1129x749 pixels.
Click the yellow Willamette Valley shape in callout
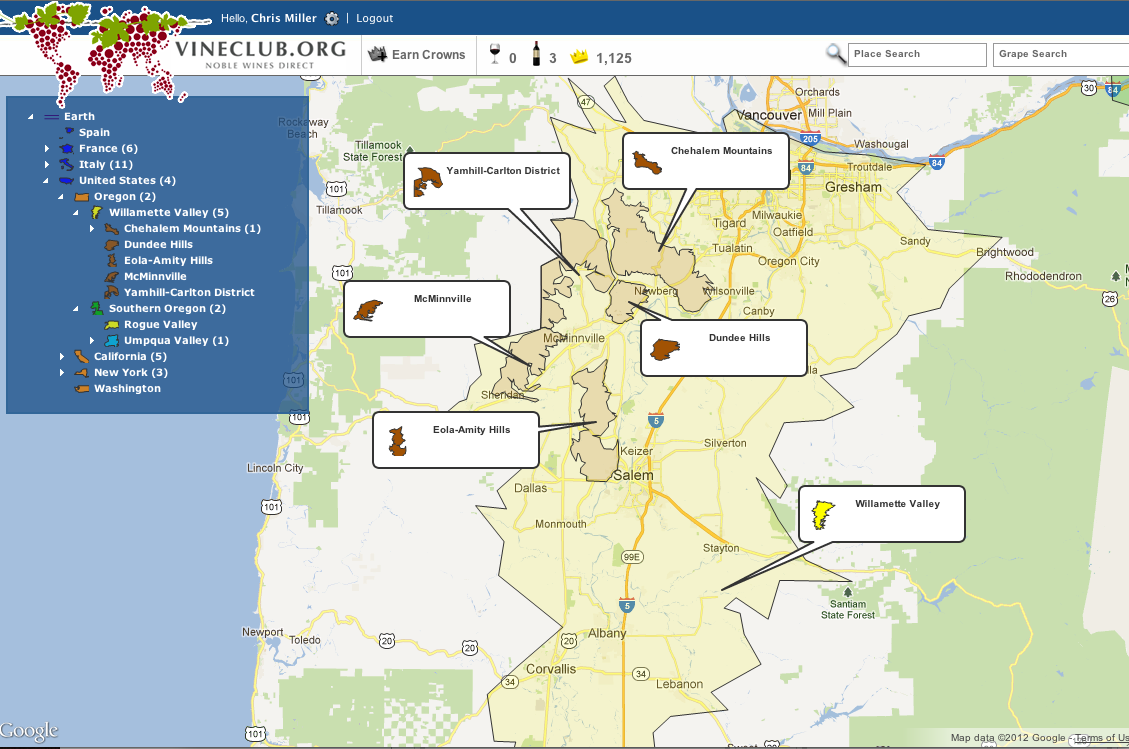[822, 514]
